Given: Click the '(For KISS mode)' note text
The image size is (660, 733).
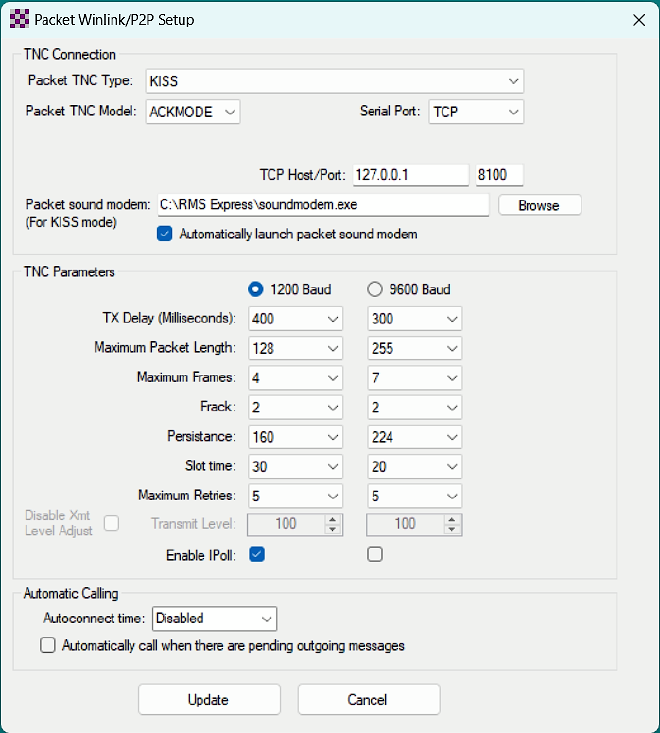Looking at the screenshot, I should click(71, 222).
